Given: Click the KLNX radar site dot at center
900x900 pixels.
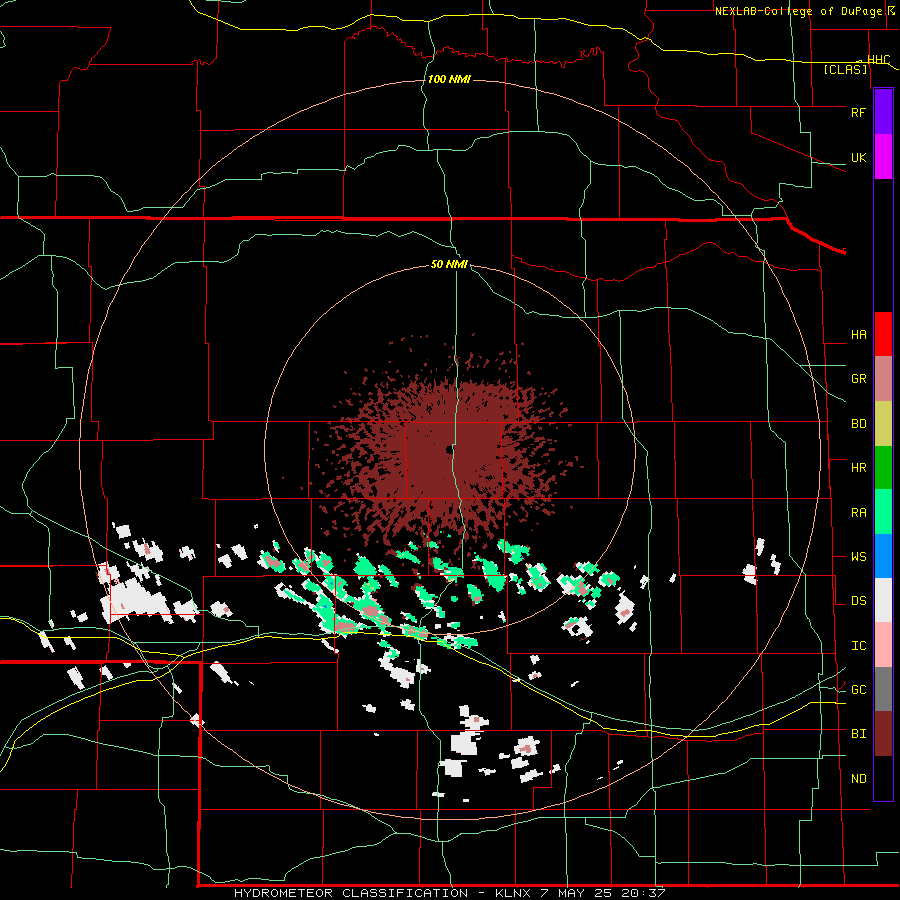Looking at the screenshot, I should [x=449, y=449].
